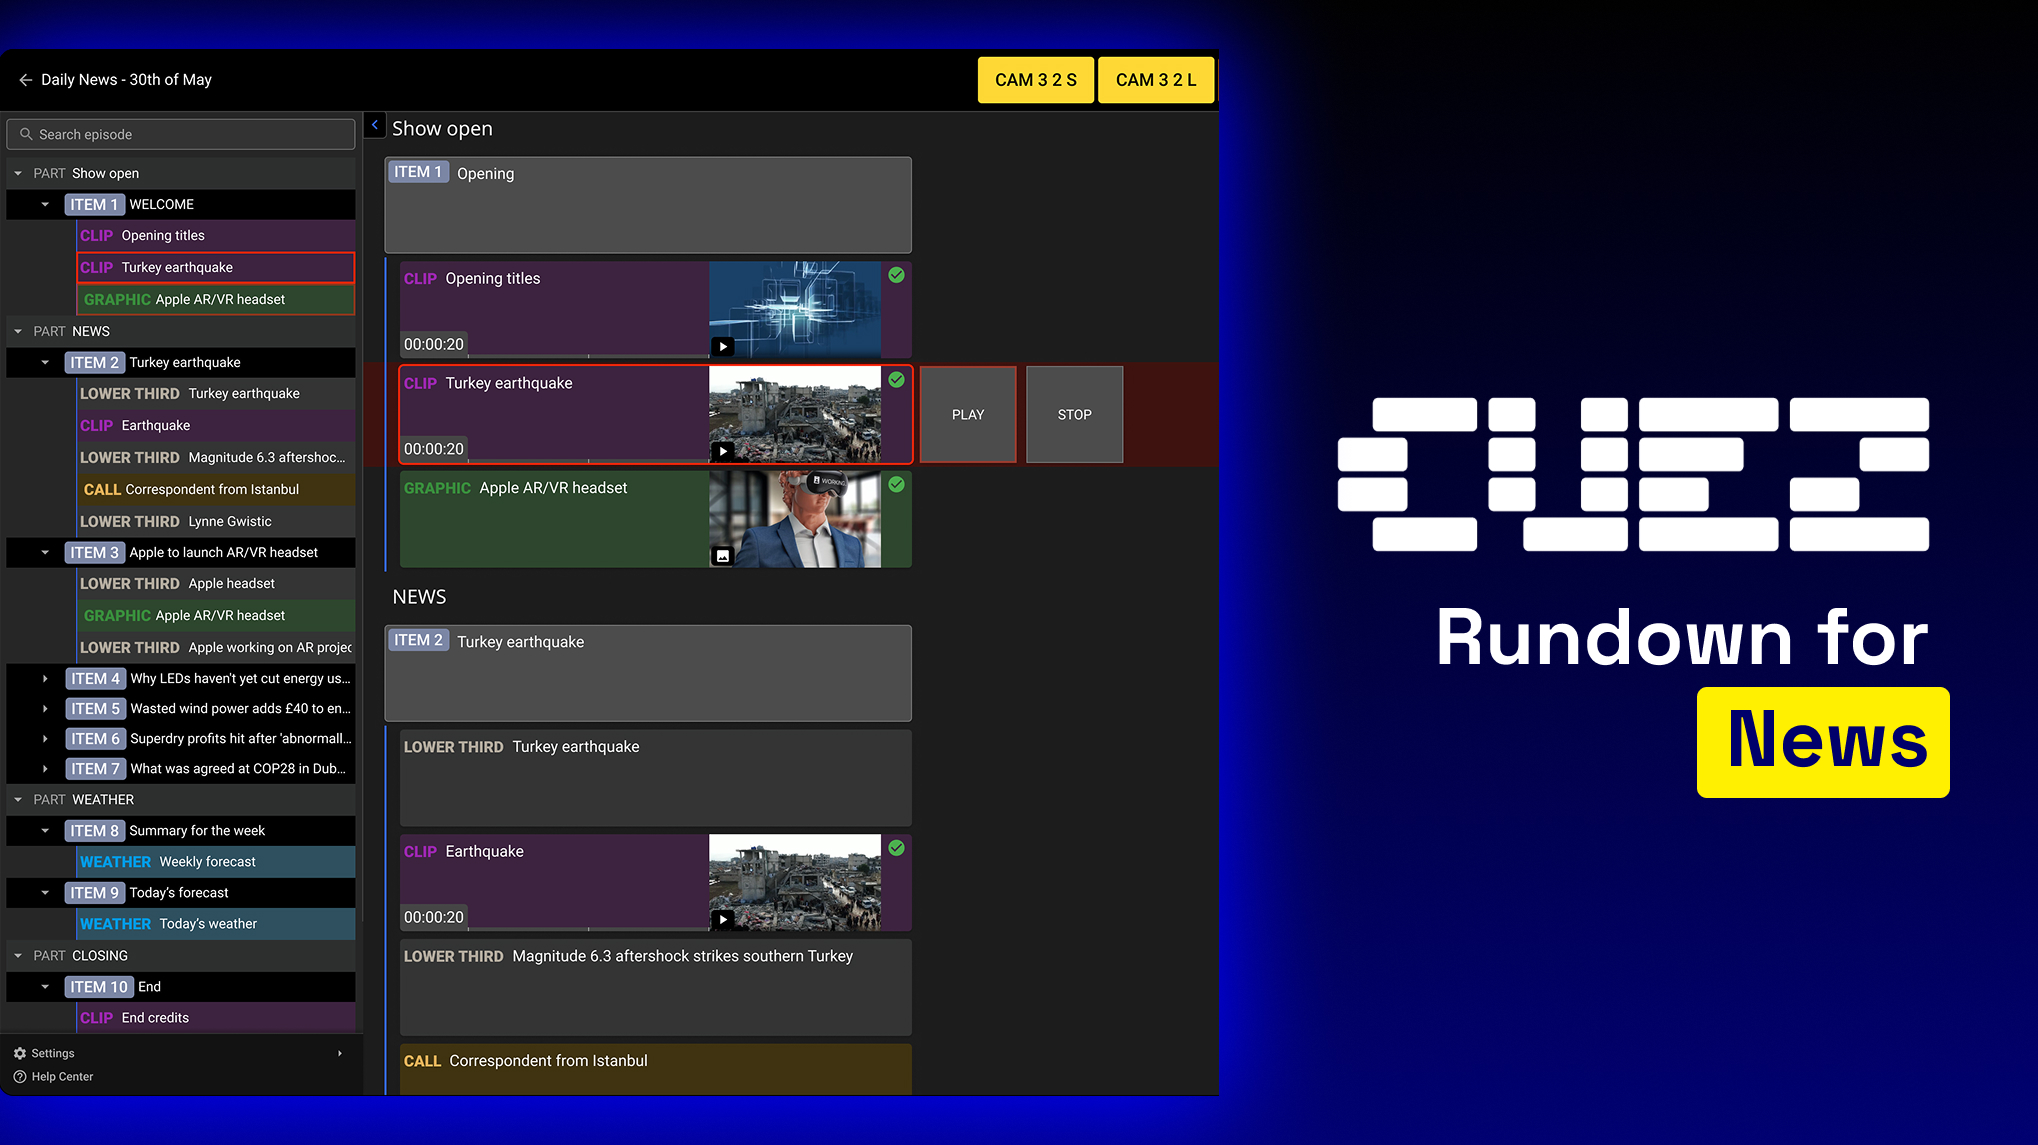Viewport: 2038px width, 1145px height.
Task: Open the Settings submenu arrow
Action: tap(340, 1053)
